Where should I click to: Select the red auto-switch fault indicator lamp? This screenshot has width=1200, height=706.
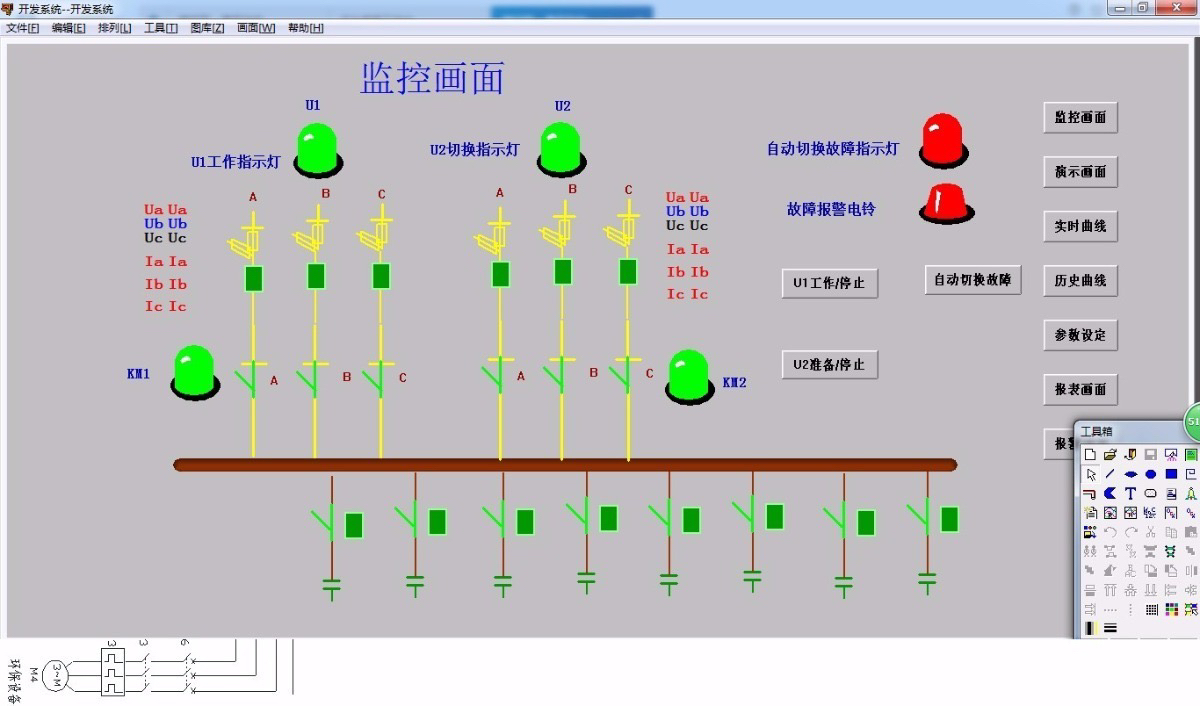944,140
